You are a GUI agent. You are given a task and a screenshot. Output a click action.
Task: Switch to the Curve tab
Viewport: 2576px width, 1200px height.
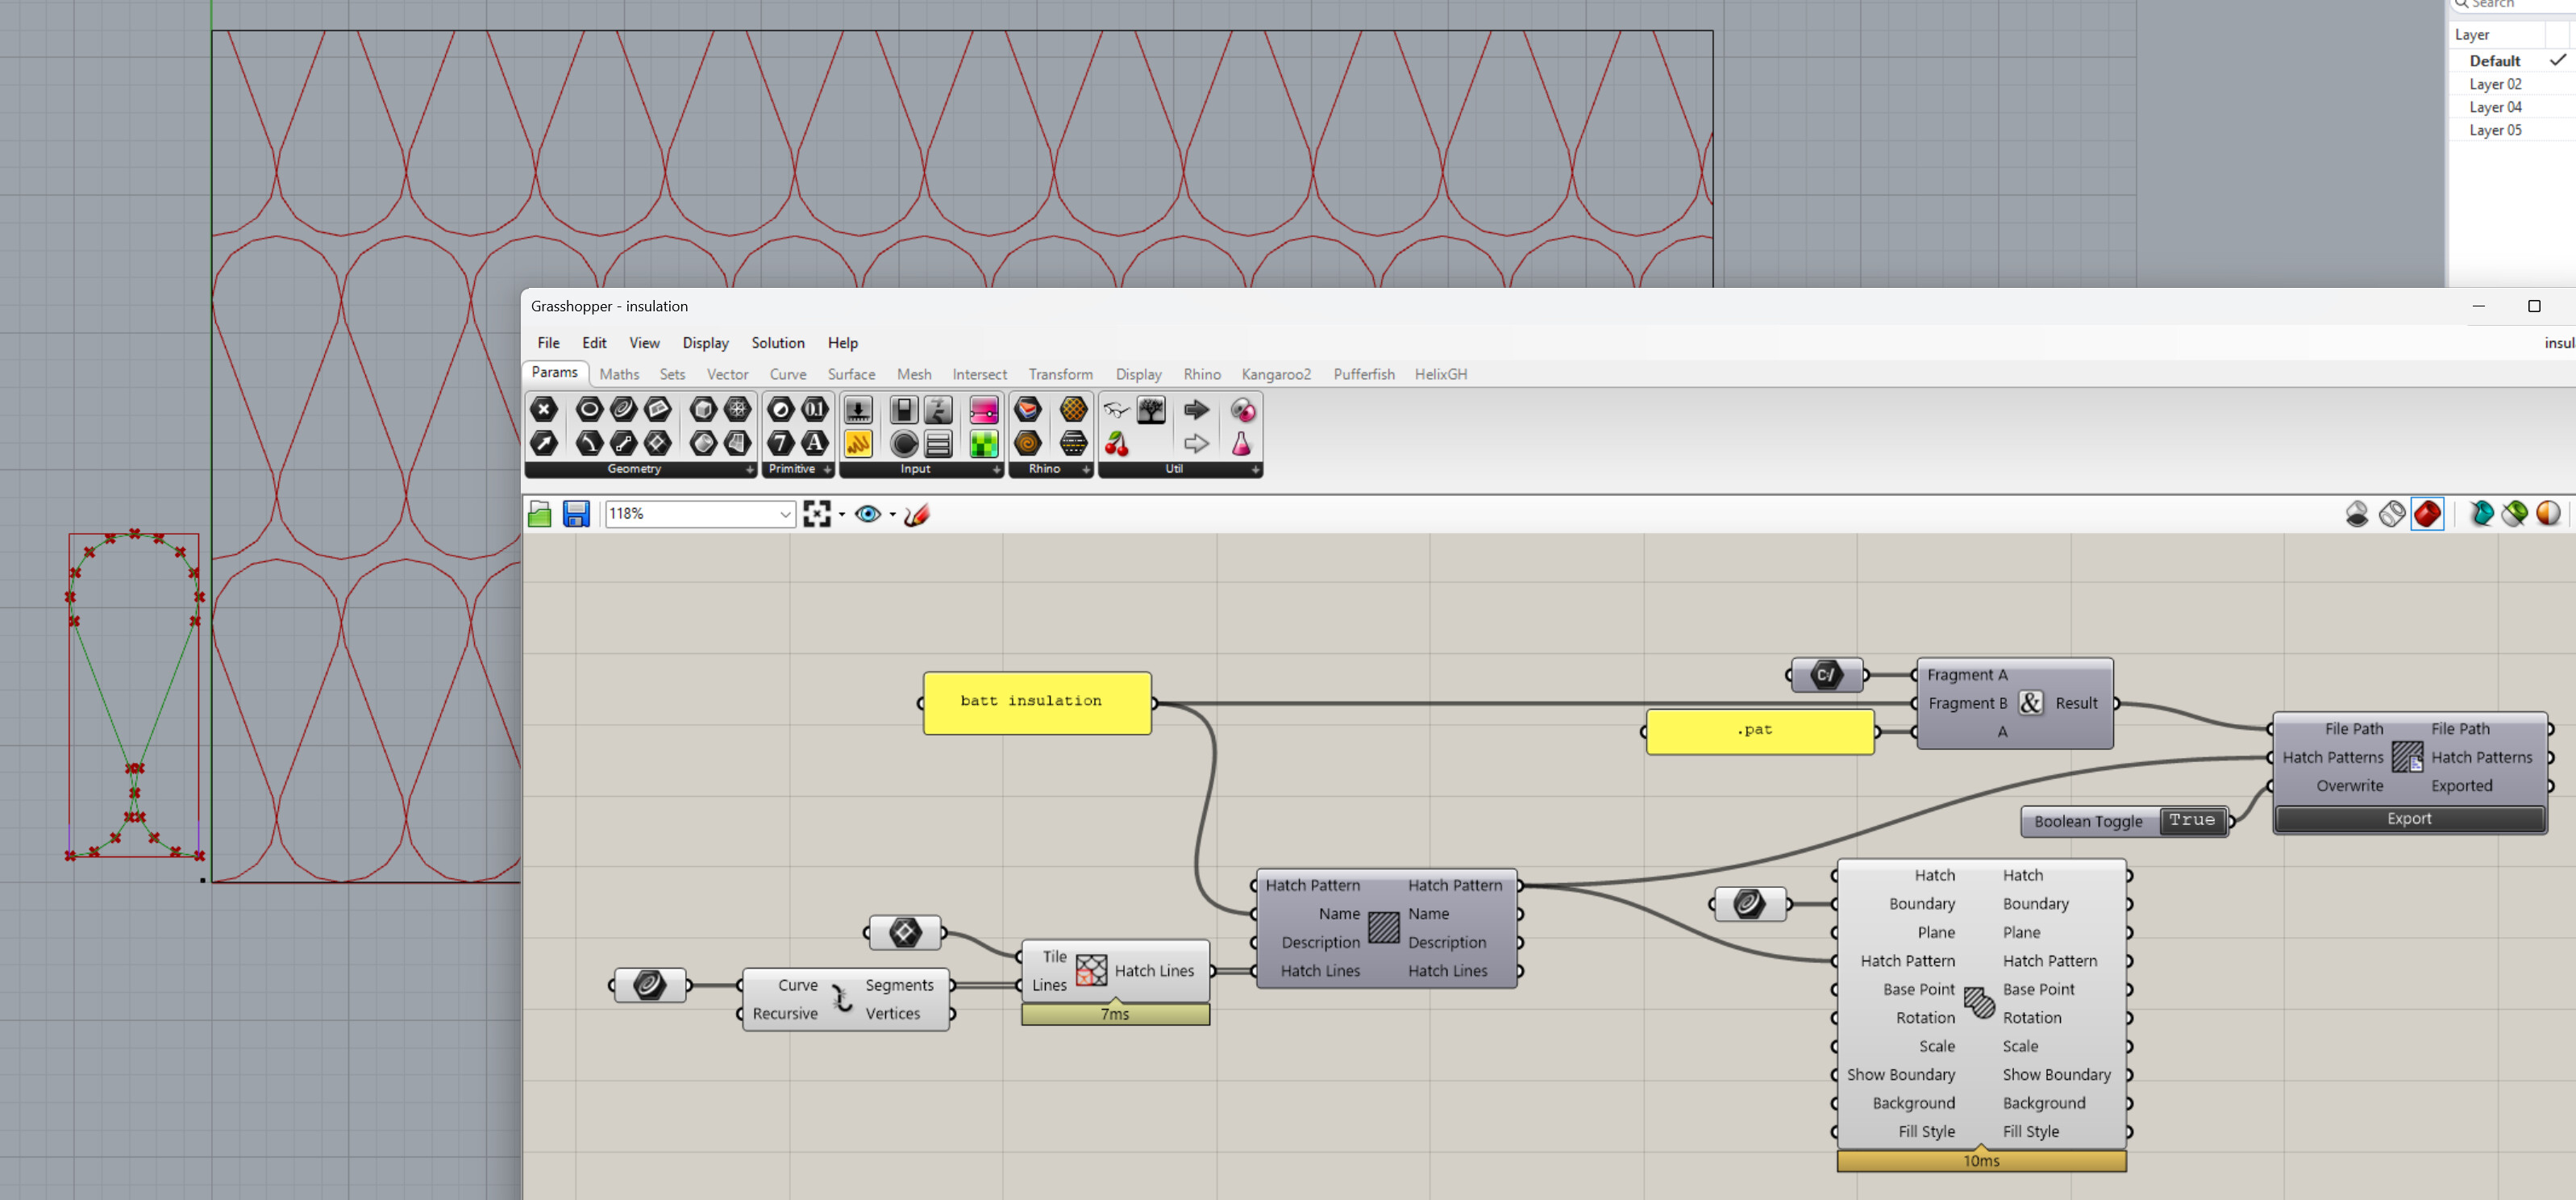(787, 374)
